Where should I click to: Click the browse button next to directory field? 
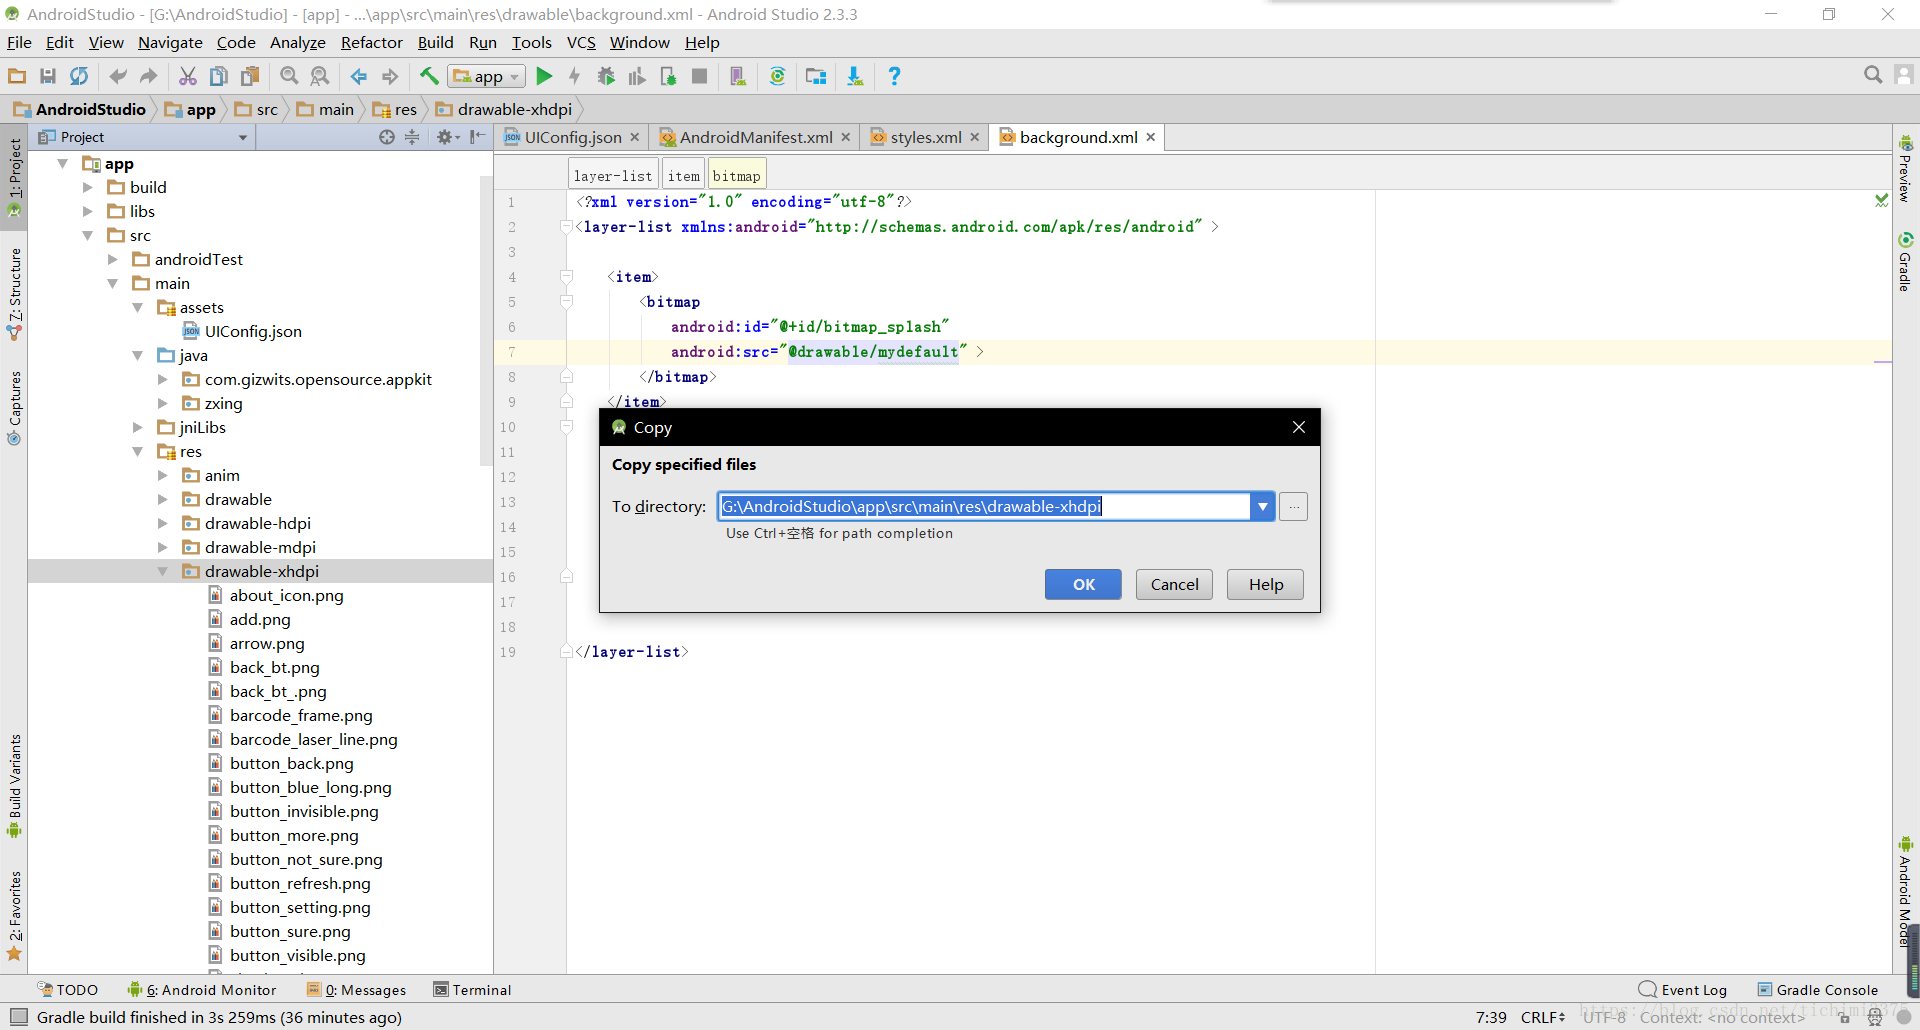[1294, 507]
